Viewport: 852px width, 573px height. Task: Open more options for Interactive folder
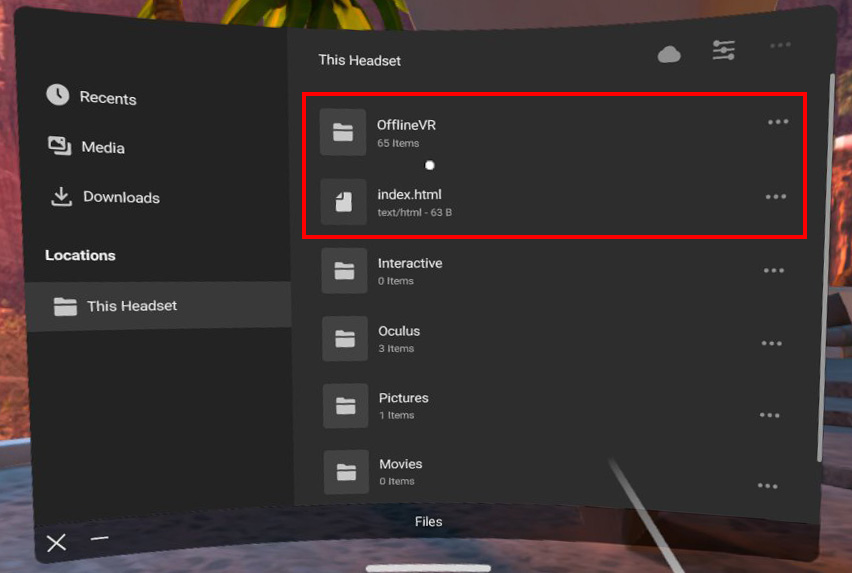tap(774, 270)
